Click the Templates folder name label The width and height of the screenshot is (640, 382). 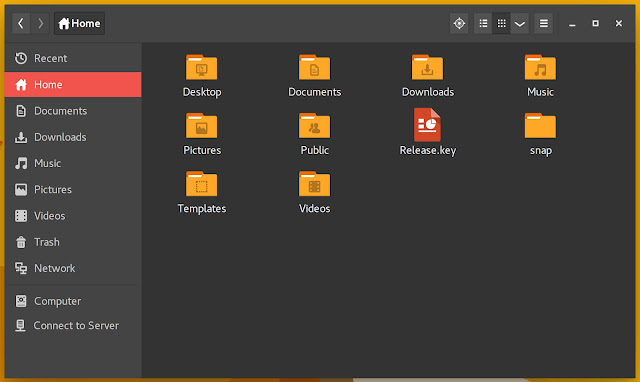point(202,209)
